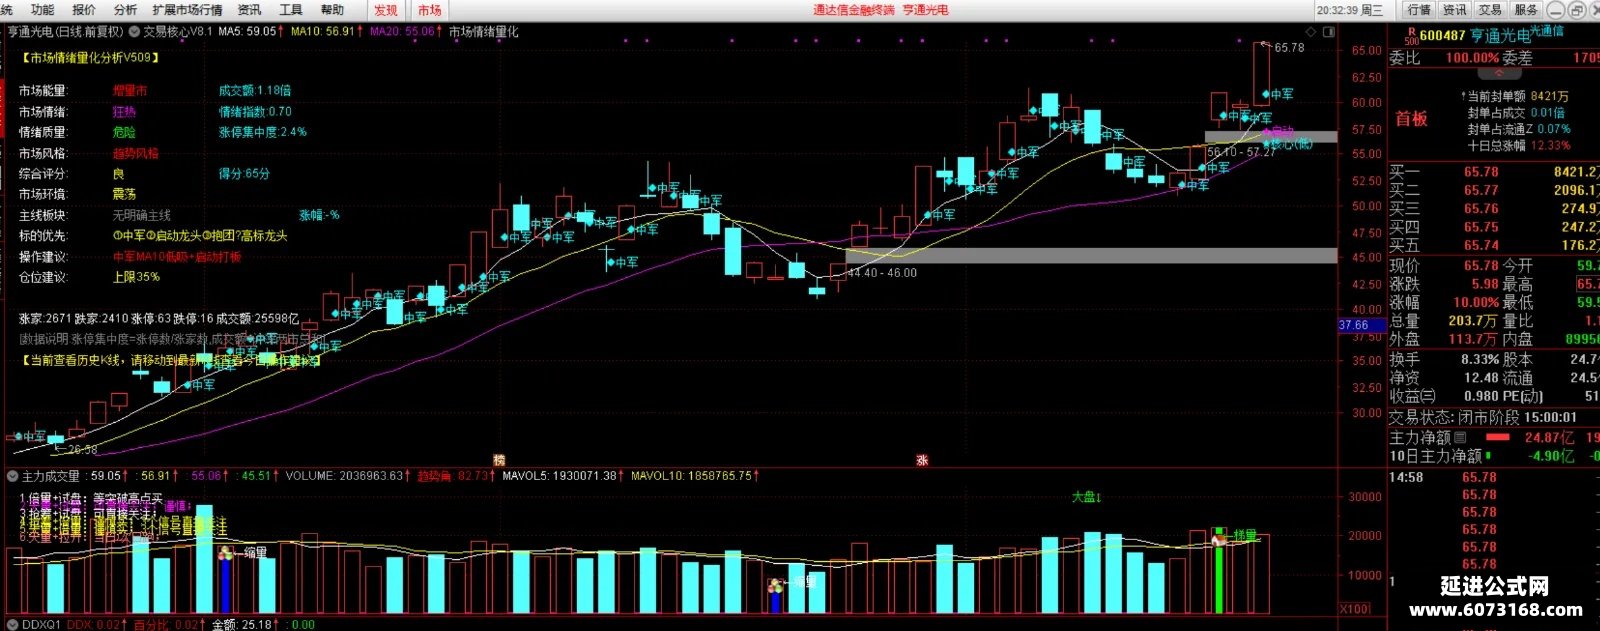1600x631 pixels.
Task: Click the 行情 button at top right
Action: point(1419,10)
